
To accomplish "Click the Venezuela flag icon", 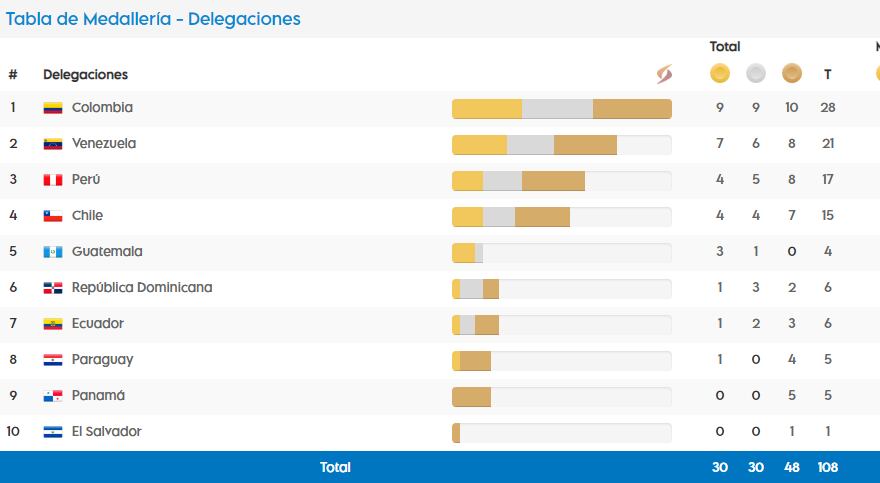I will 53,144.
